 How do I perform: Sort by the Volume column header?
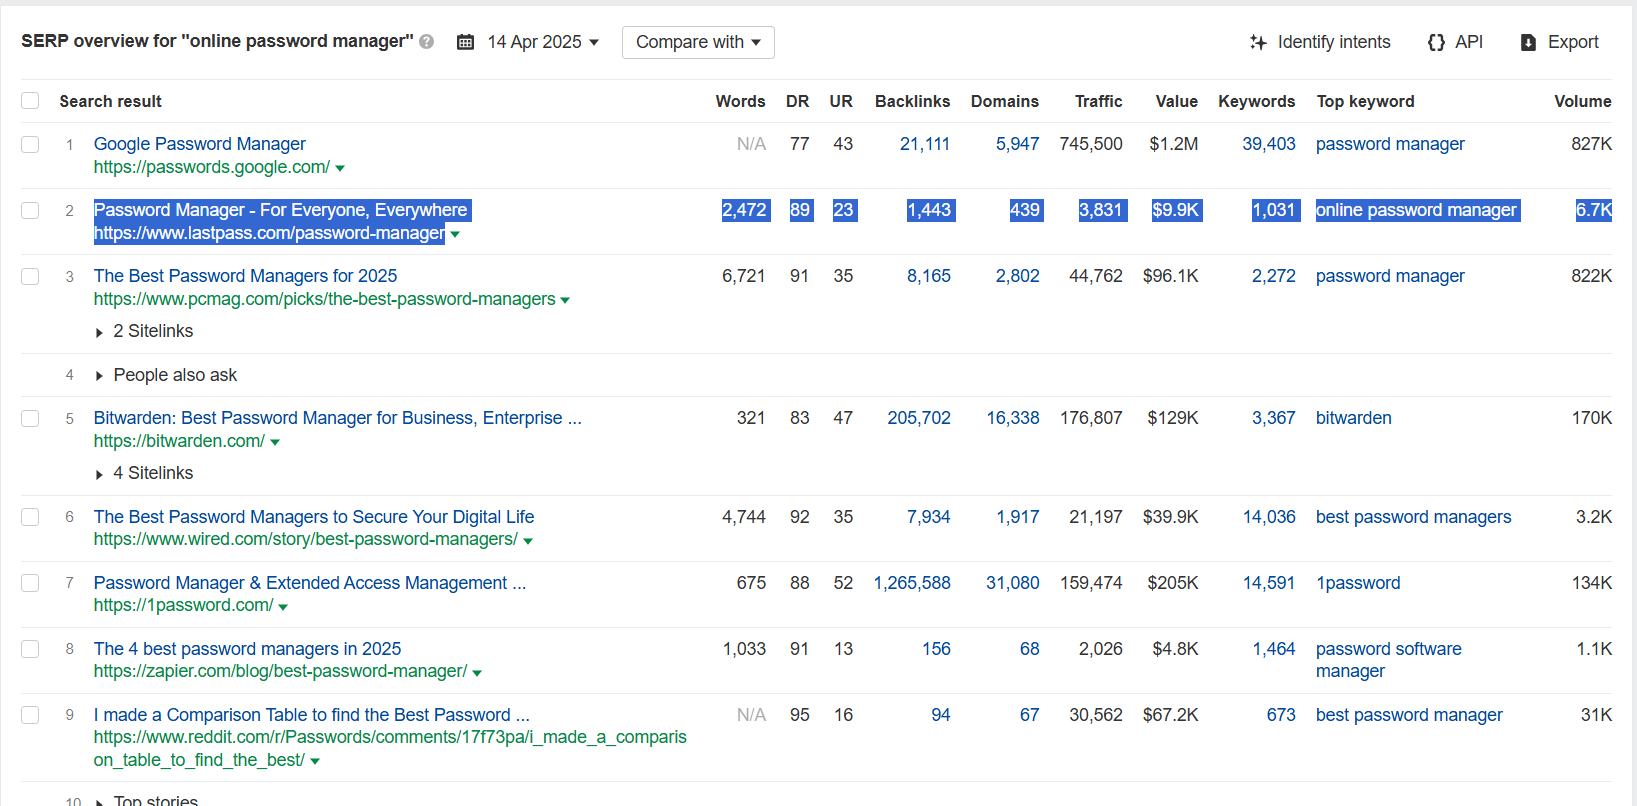[1582, 101]
